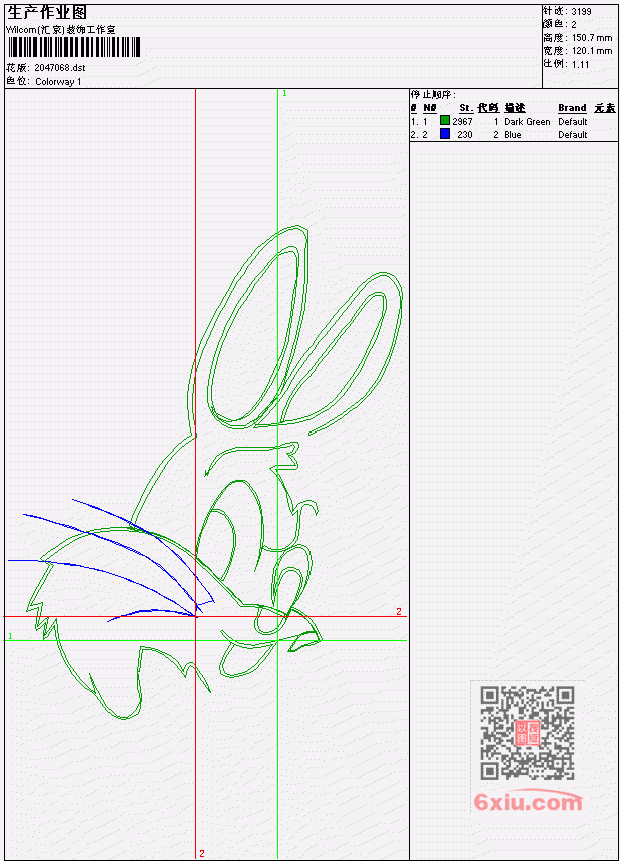Click the barcode under the studio name

74,47
